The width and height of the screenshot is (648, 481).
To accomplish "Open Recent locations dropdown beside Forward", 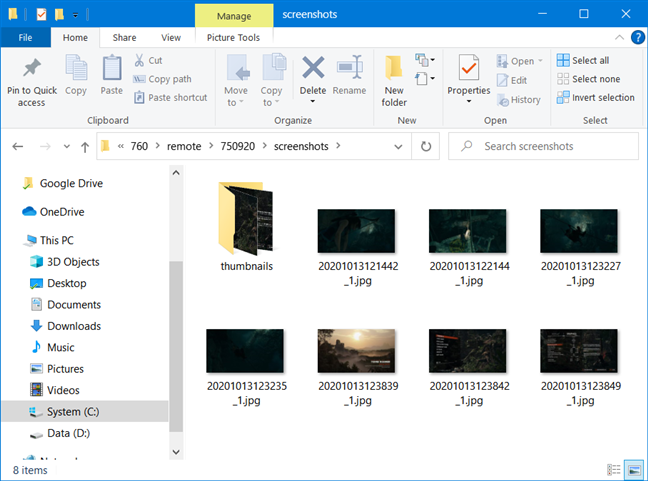I will [x=67, y=146].
